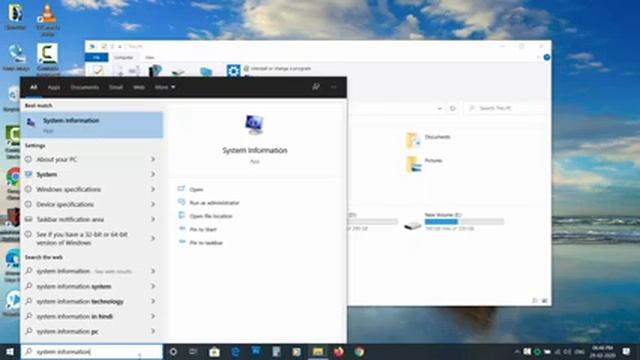Expand the 32-bit or 64-bit result arrow

(153, 238)
